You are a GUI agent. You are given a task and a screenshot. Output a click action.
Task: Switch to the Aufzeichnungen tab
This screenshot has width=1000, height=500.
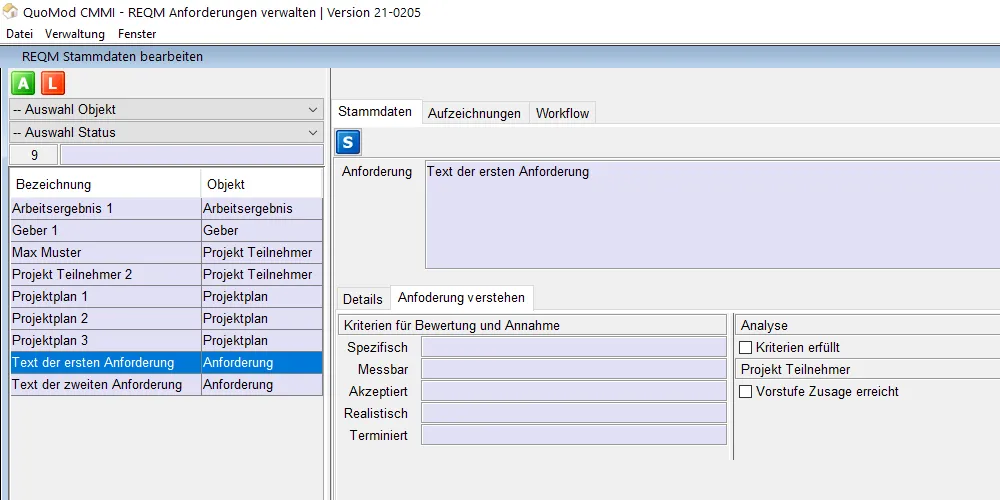[474, 113]
